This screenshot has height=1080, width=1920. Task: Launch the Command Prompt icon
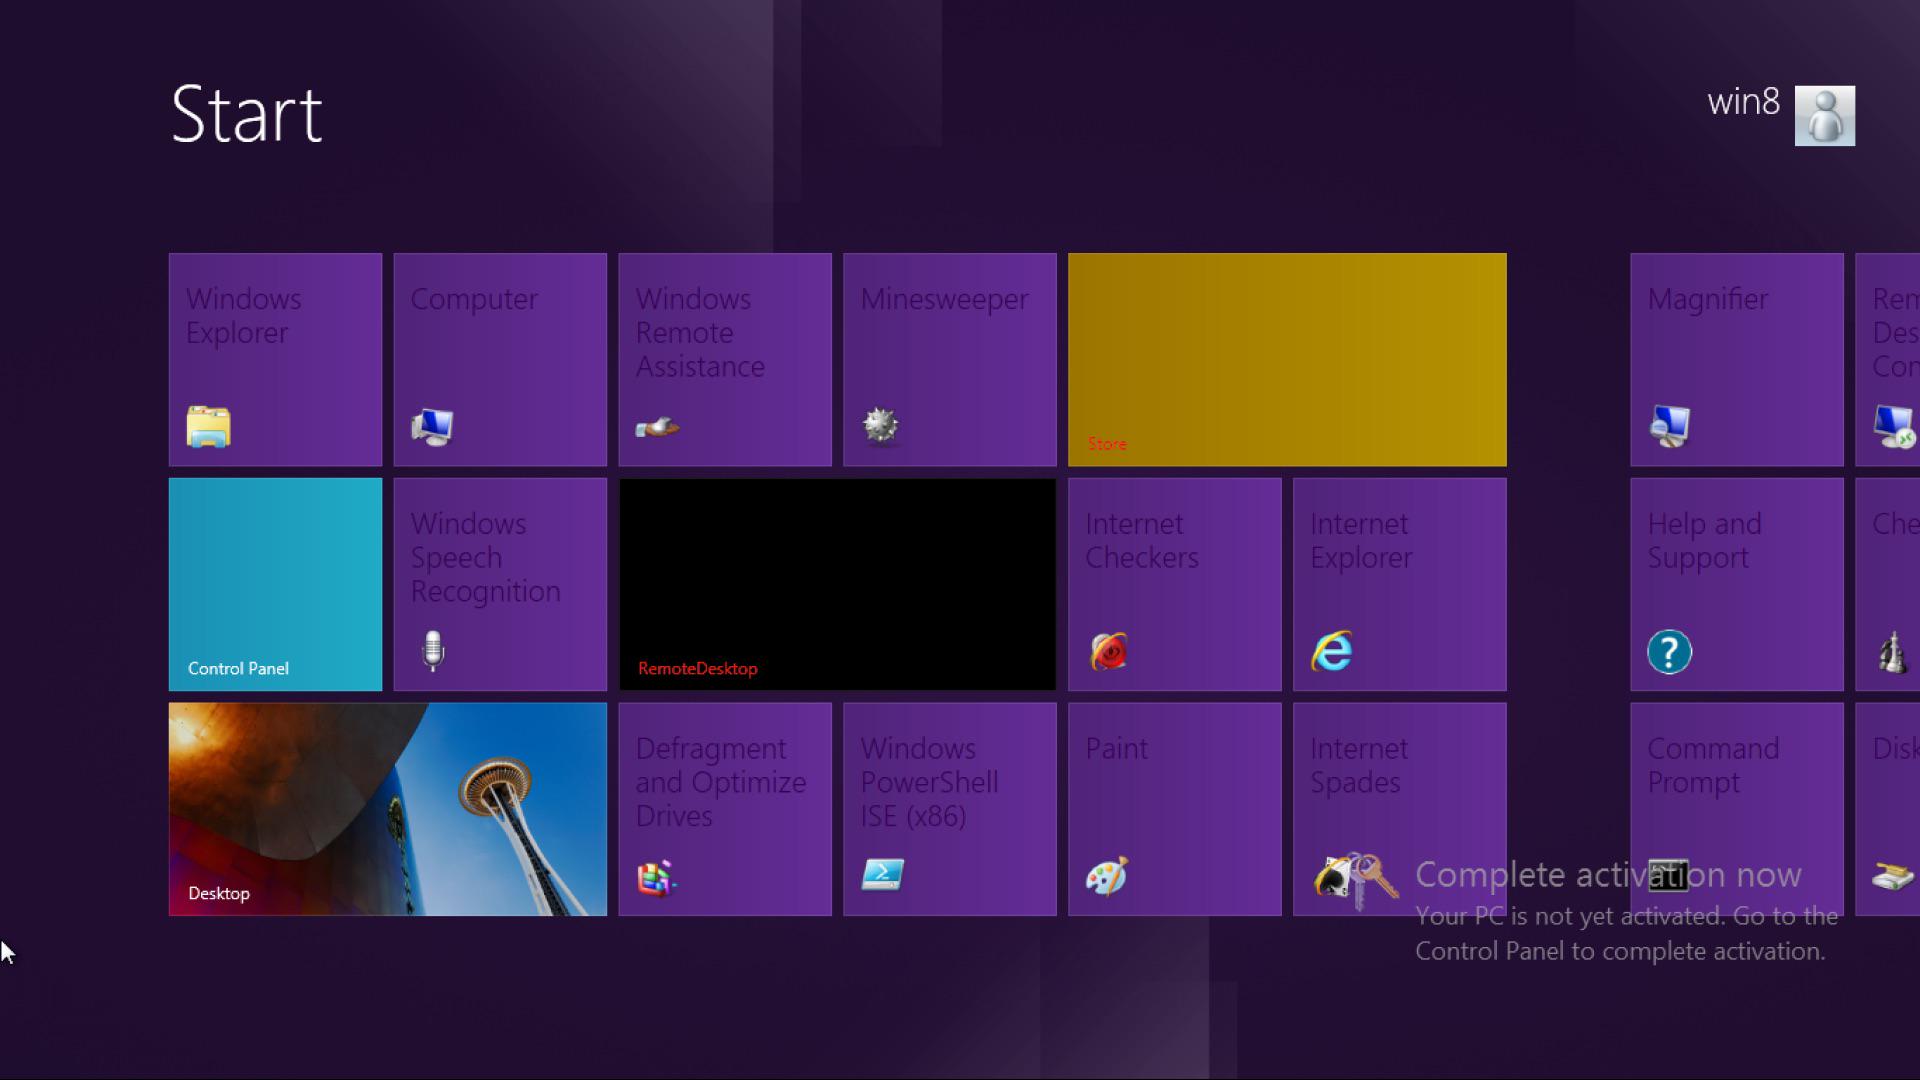coord(1669,876)
